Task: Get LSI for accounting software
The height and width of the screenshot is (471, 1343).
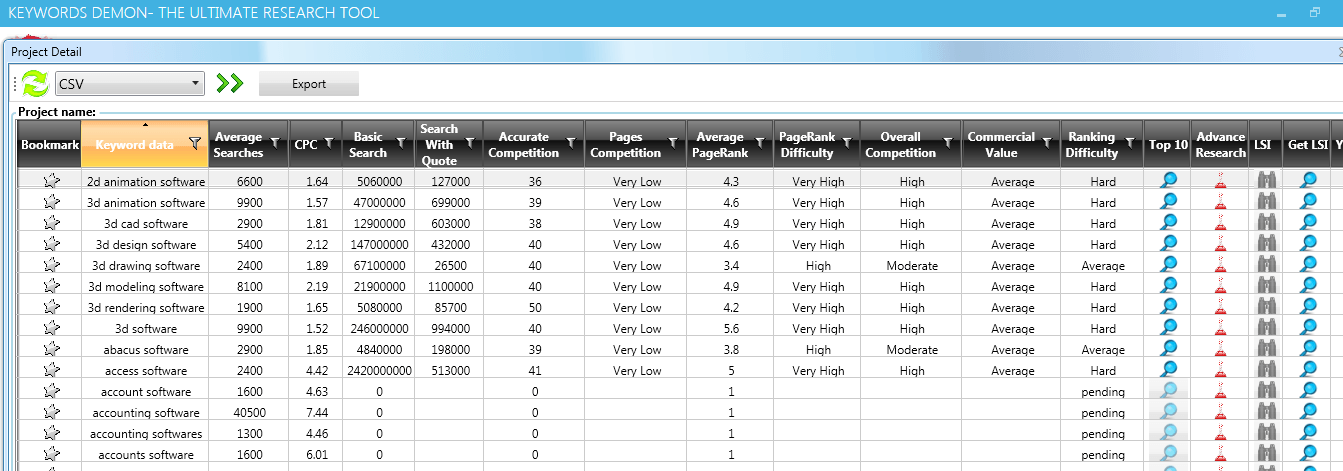Action: 1308,412
